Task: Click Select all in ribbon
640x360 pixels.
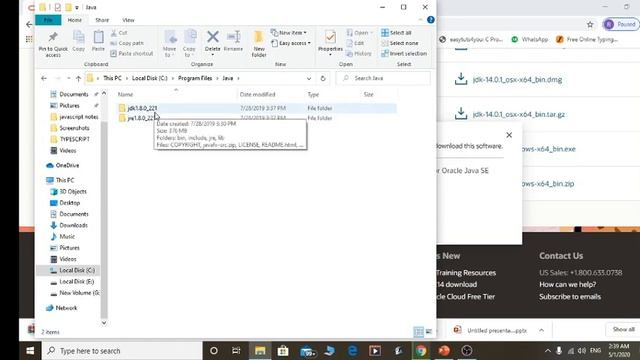Action: (x=396, y=33)
